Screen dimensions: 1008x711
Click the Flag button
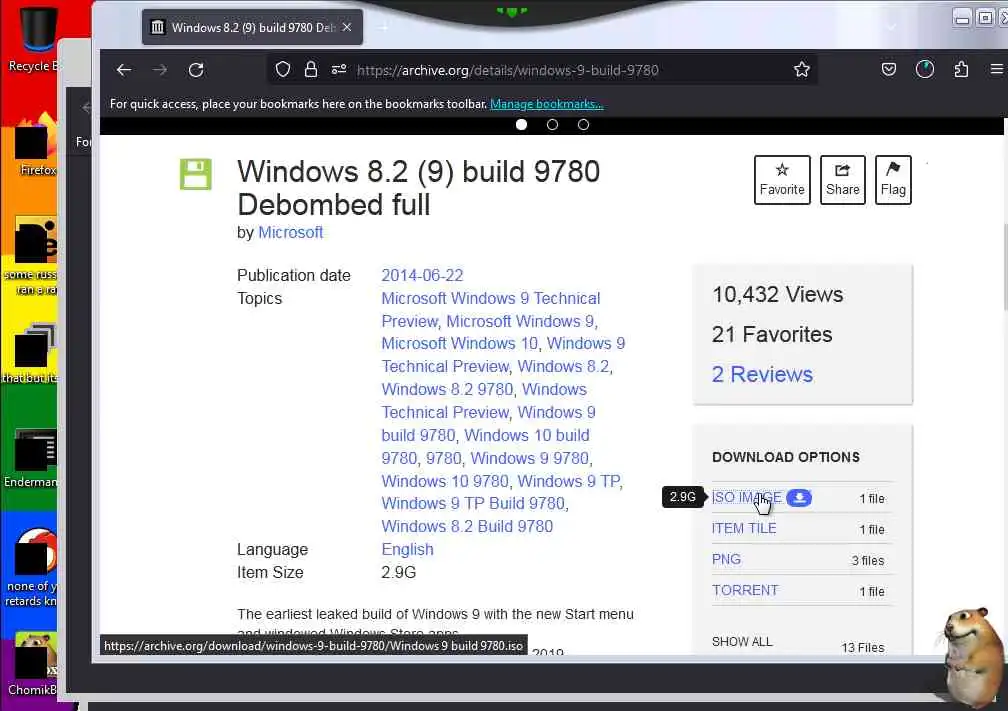(x=893, y=180)
